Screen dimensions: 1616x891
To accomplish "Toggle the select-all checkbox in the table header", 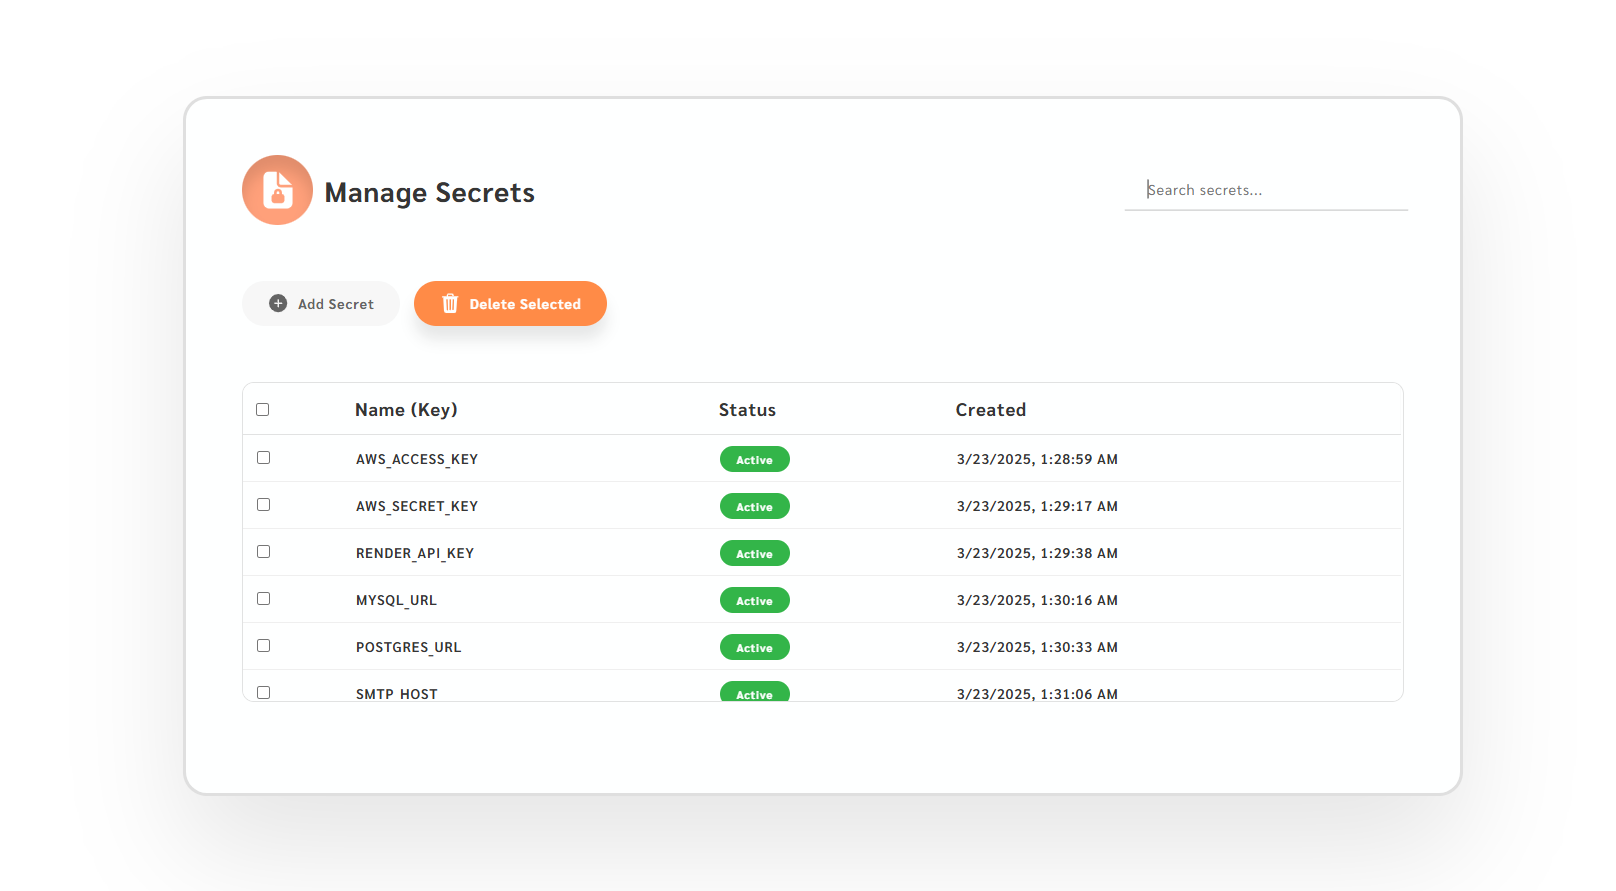I will [x=263, y=410].
